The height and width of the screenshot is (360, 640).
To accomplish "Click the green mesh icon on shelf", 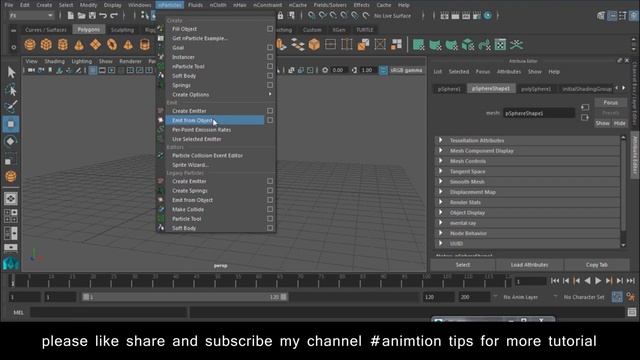I will [x=418, y=44].
